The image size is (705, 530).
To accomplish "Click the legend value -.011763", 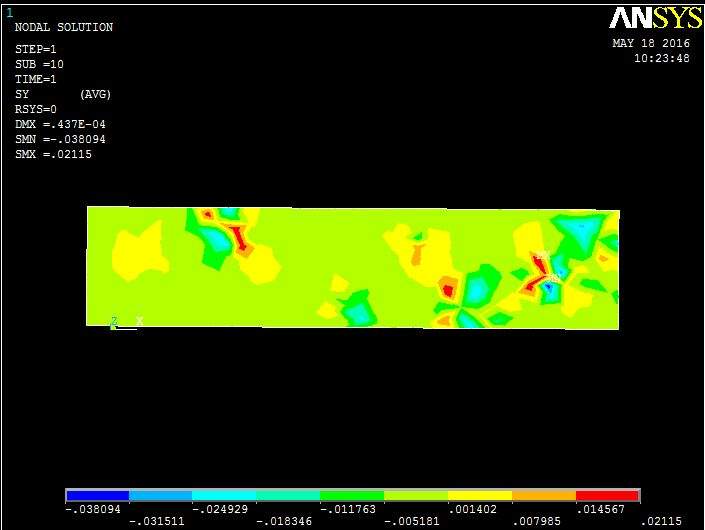I will pos(348,509).
